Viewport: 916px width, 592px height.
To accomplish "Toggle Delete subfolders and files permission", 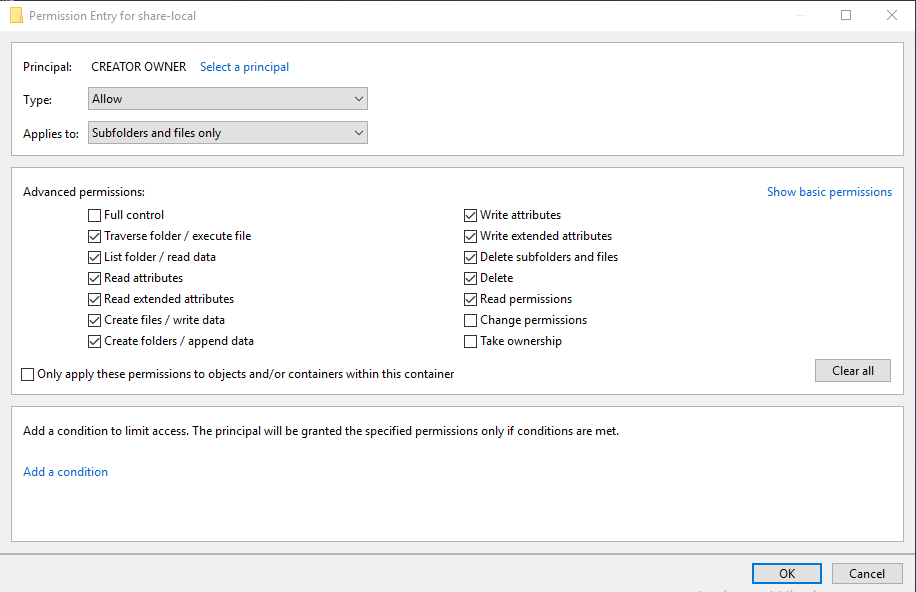I will coord(471,257).
